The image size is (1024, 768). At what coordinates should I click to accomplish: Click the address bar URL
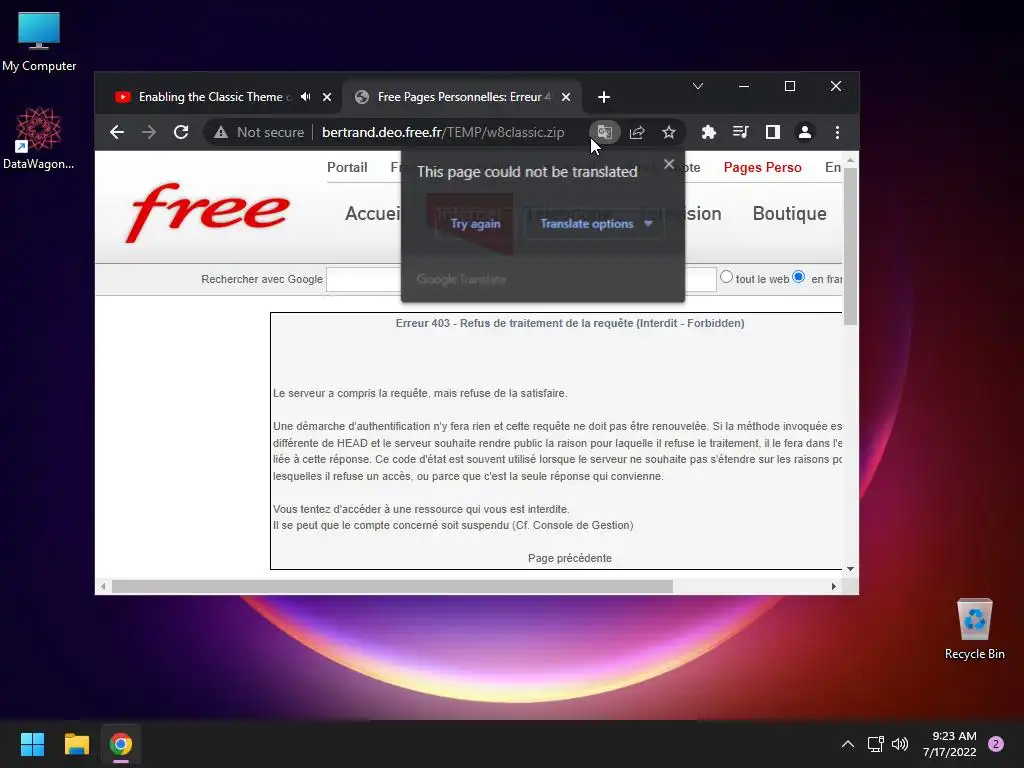point(443,133)
